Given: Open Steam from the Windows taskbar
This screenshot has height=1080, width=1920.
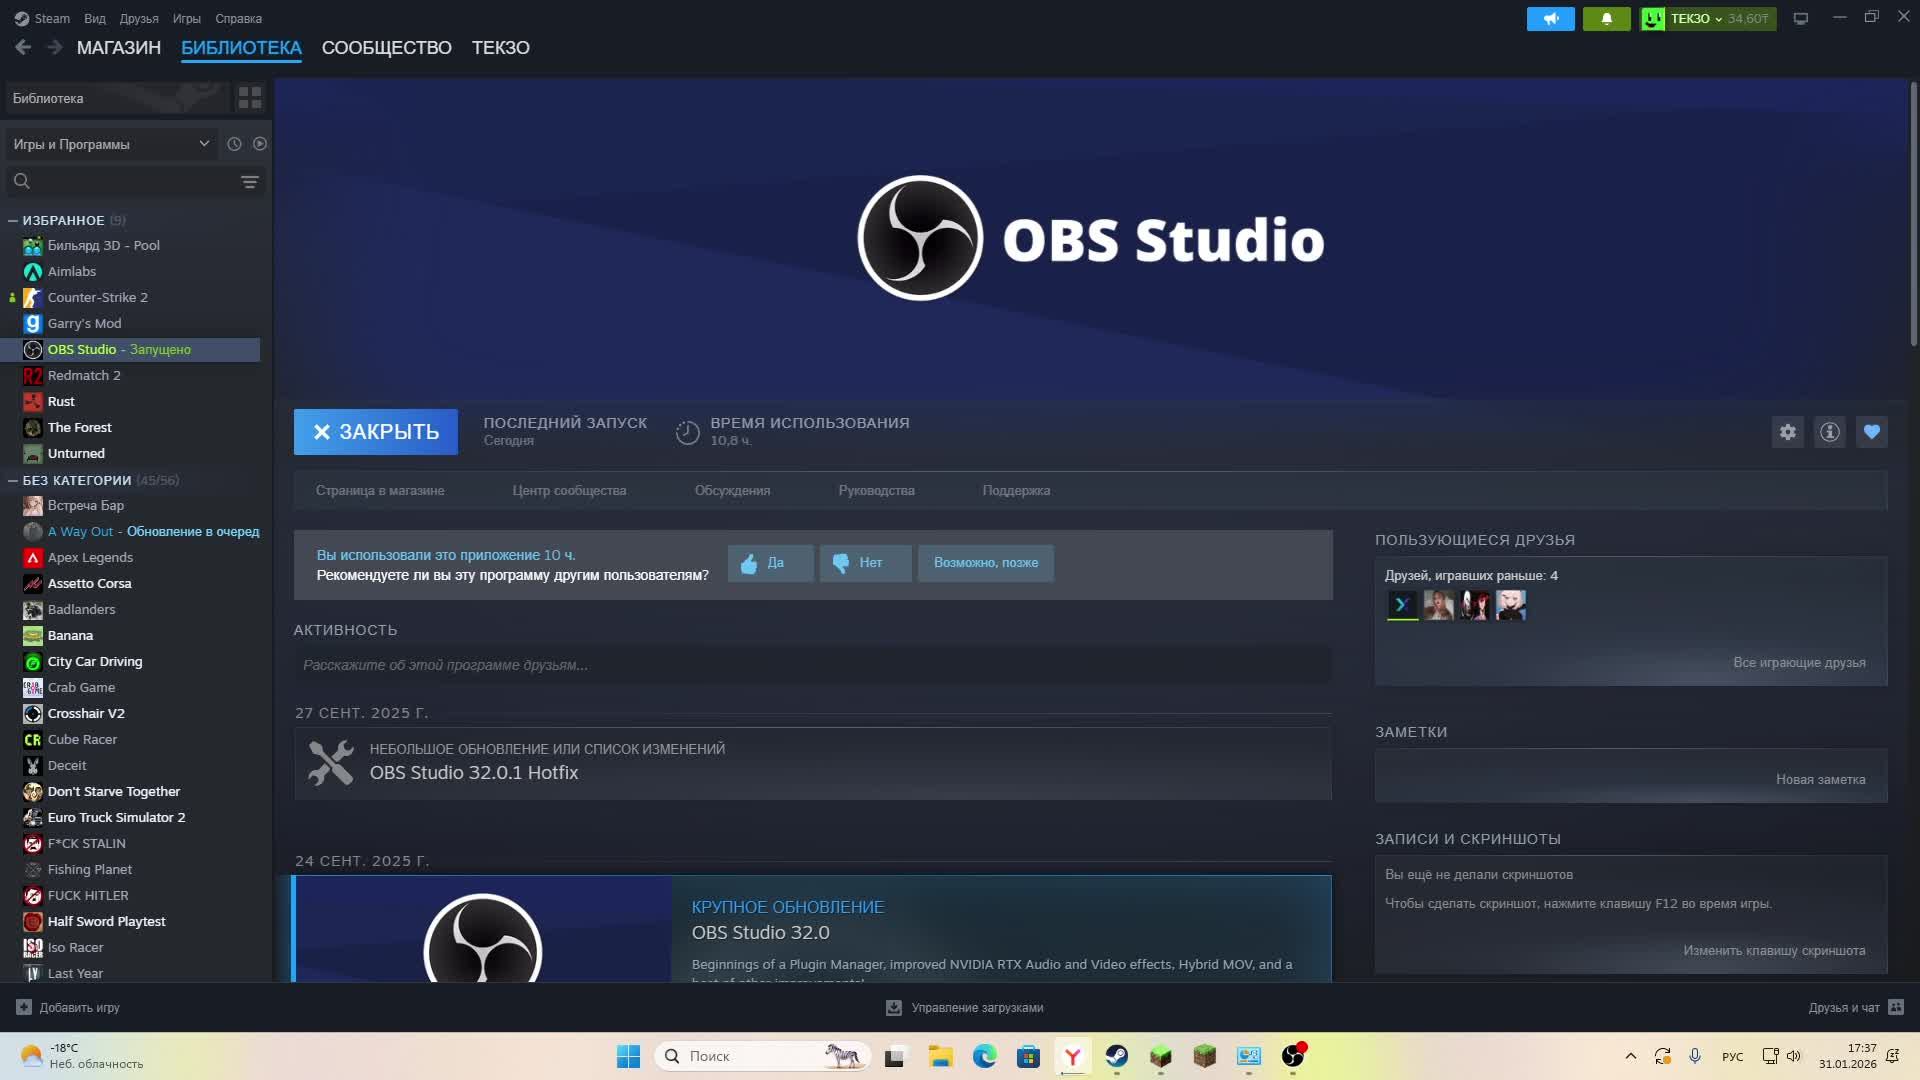Looking at the screenshot, I should pyautogui.click(x=1116, y=1056).
